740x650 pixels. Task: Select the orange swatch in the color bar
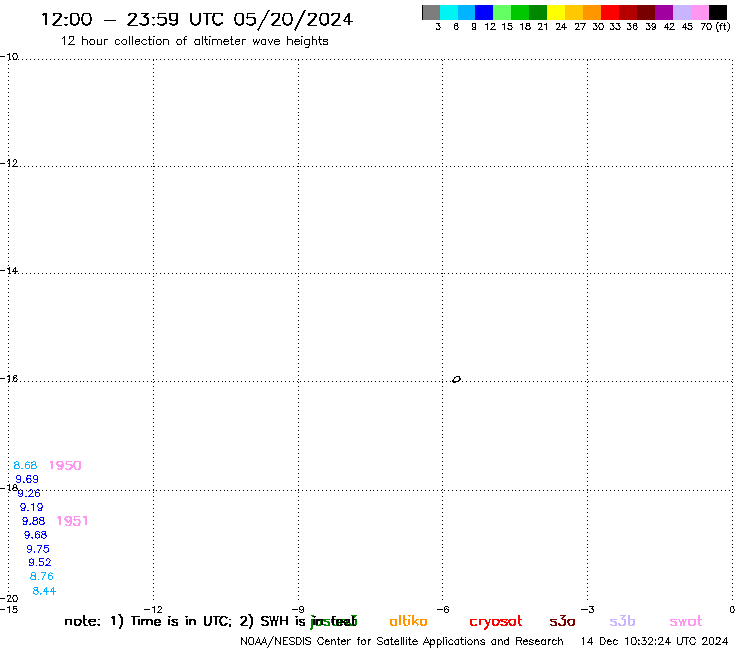[592, 12]
